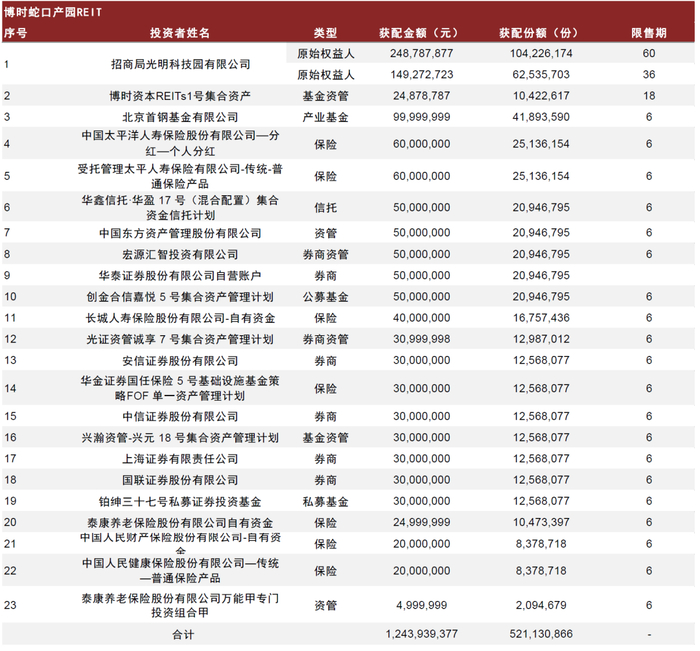Select 华鑫信托·华盈 17 号 trust plan name
The height and width of the screenshot is (651, 700).
click(x=180, y=208)
